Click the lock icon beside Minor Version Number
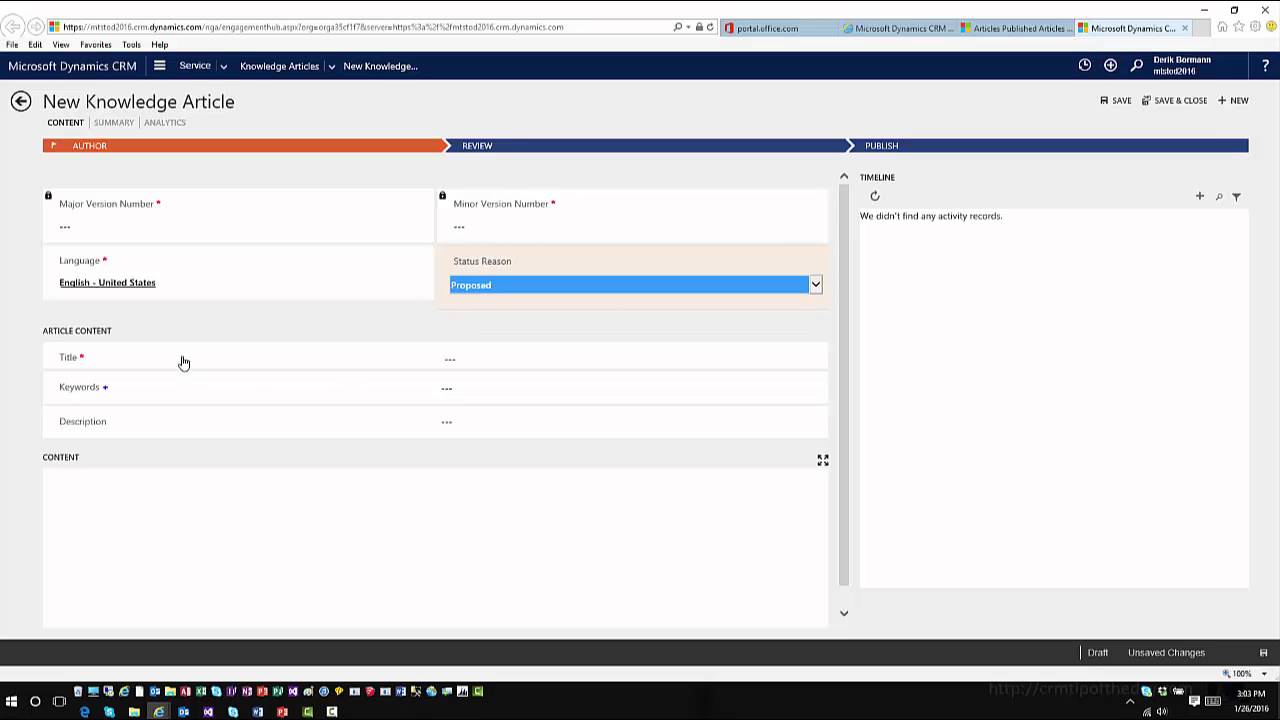Screen dimensions: 1280x720 point(442,196)
